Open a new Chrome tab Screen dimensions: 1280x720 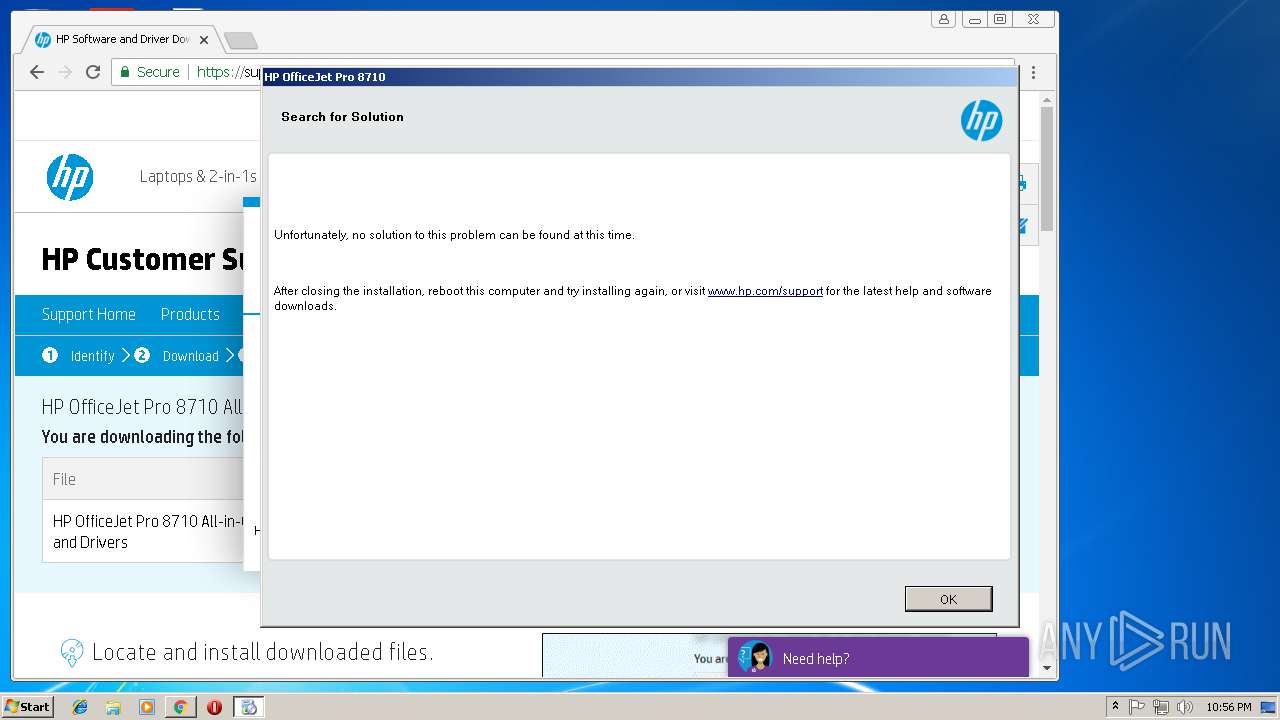[240, 41]
